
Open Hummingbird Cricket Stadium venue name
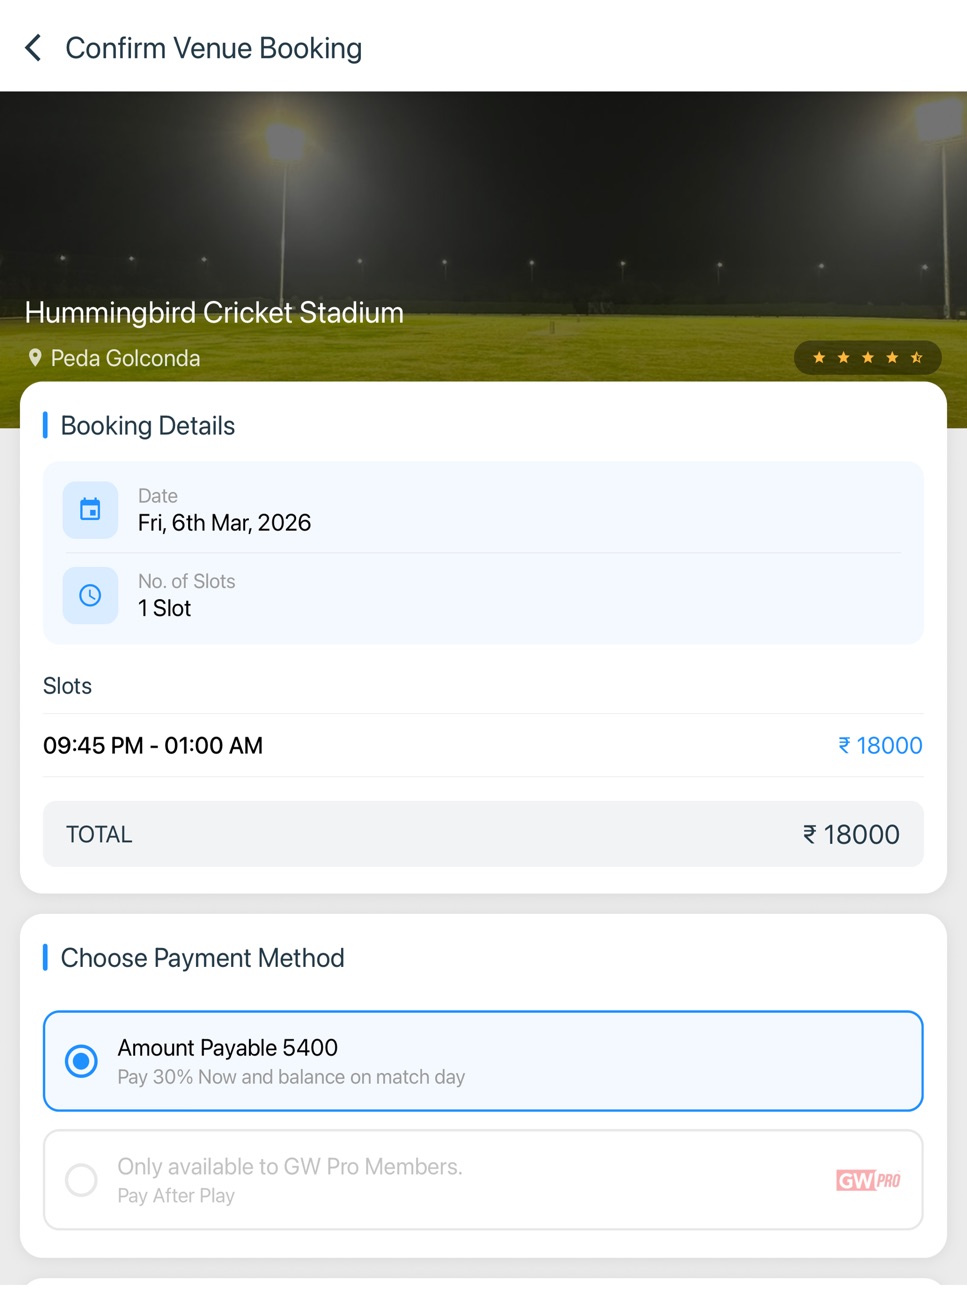(214, 313)
